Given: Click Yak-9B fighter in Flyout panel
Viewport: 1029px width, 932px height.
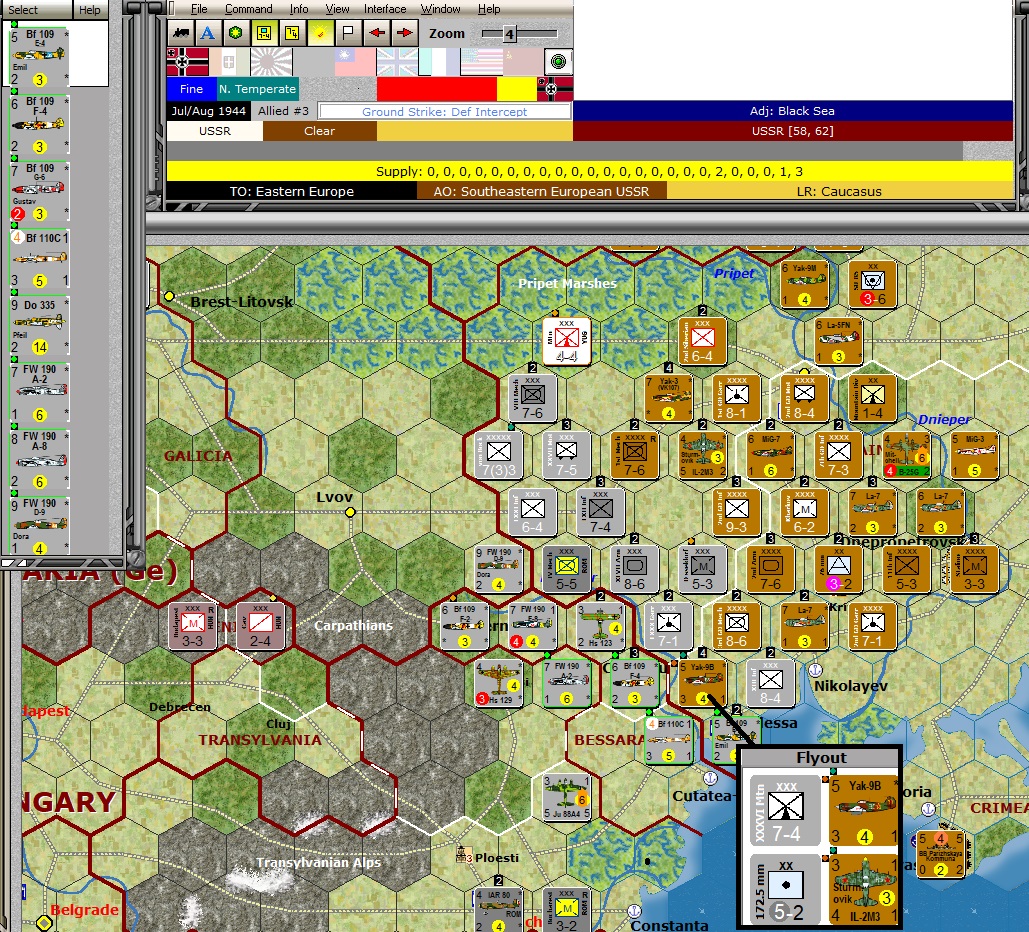Looking at the screenshot, I should [864, 811].
